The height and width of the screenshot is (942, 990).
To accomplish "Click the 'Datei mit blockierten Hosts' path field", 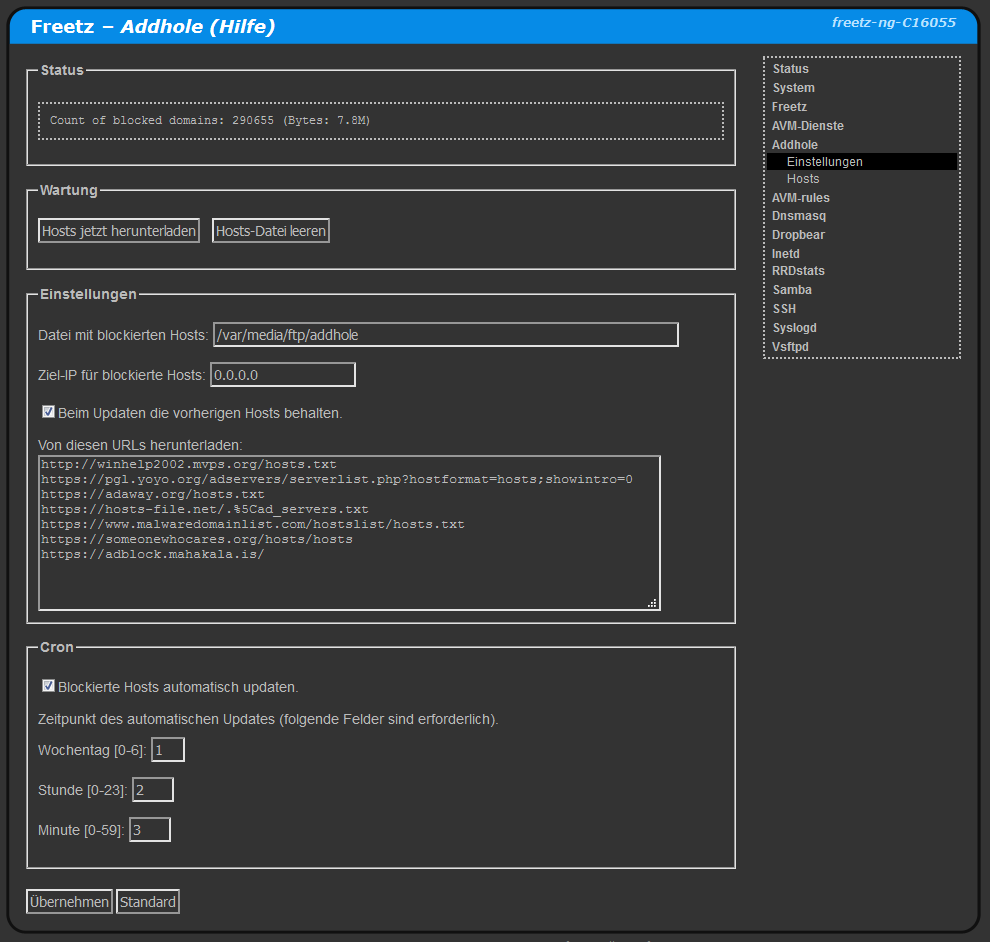I will (x=445, y=335).
